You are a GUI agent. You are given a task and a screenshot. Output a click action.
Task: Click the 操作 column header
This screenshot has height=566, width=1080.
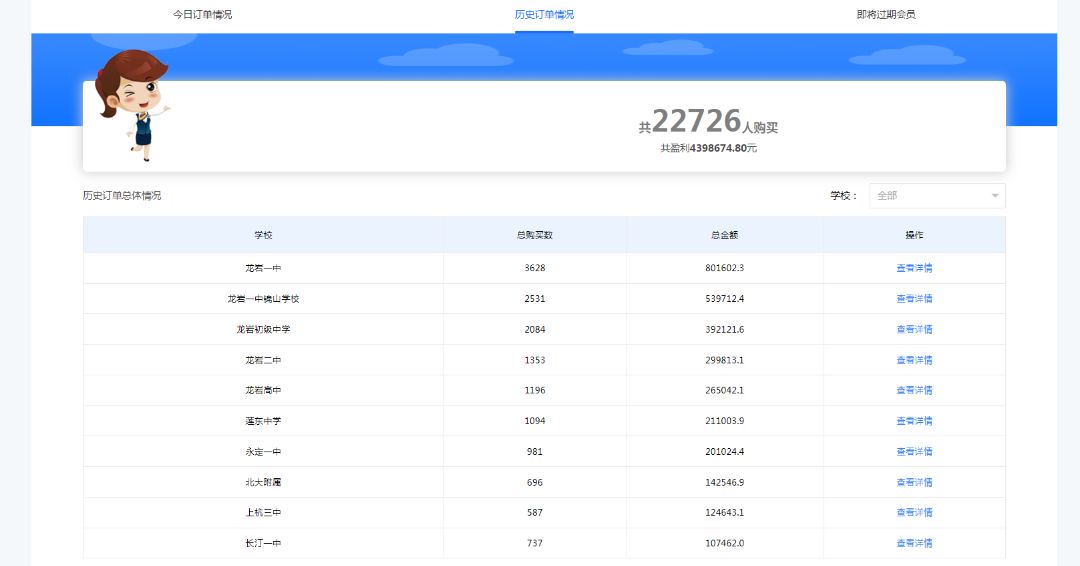pos(914,235)
